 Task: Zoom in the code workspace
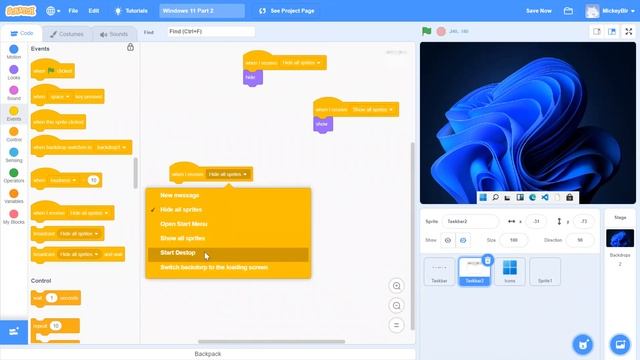396,286
